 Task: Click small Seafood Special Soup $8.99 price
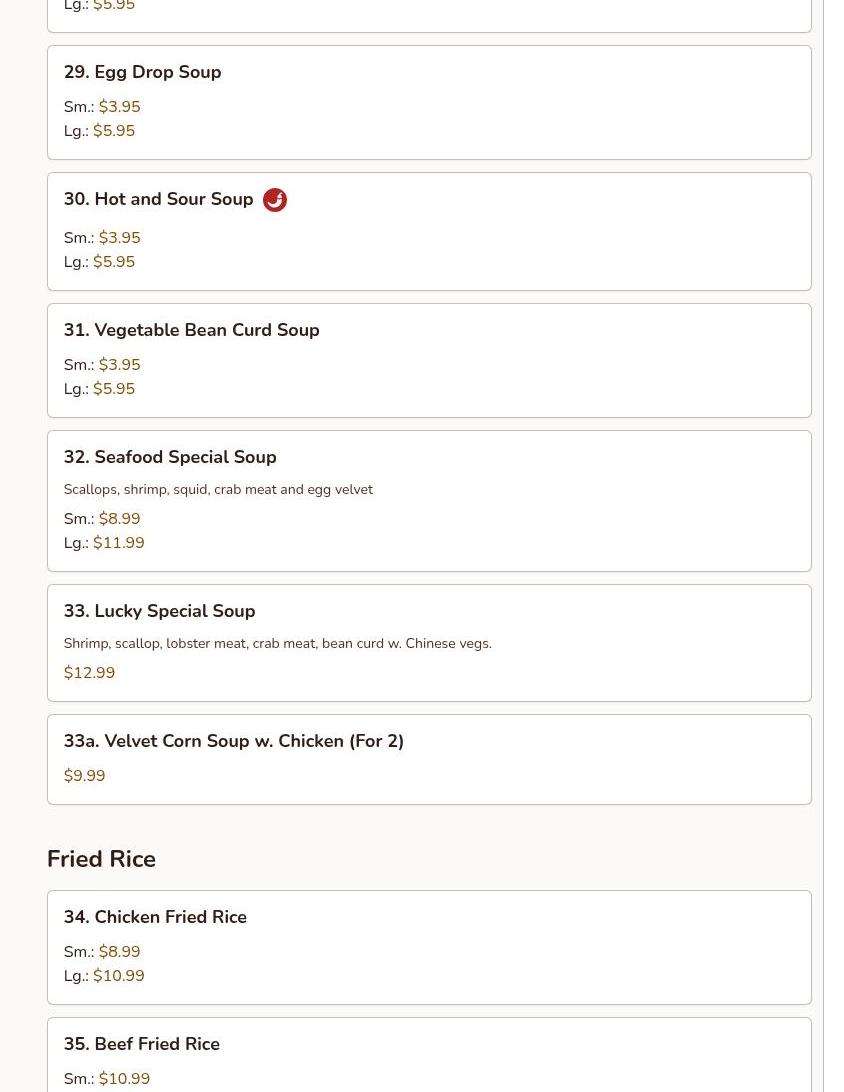pyautogui.click(x=119, y=519)
